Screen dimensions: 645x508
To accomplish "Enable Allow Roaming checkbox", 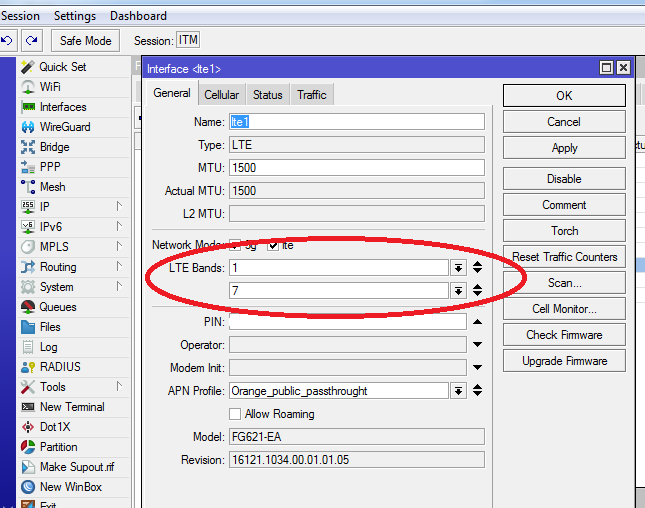I will pyautogui.click(x=235, y=414).
